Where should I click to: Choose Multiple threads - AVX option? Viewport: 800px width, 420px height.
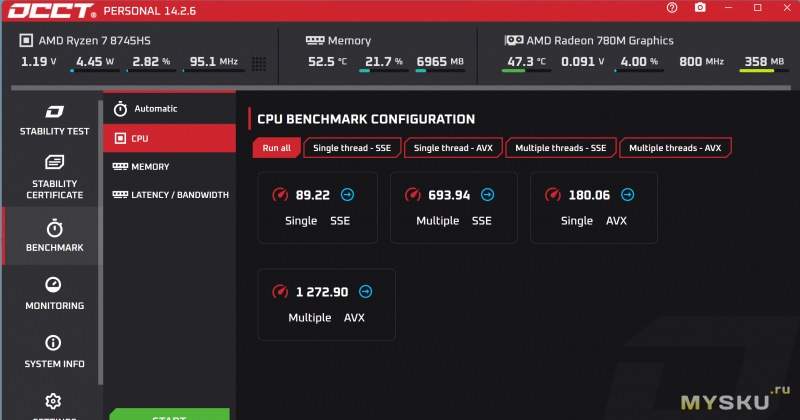coord(675,148)
